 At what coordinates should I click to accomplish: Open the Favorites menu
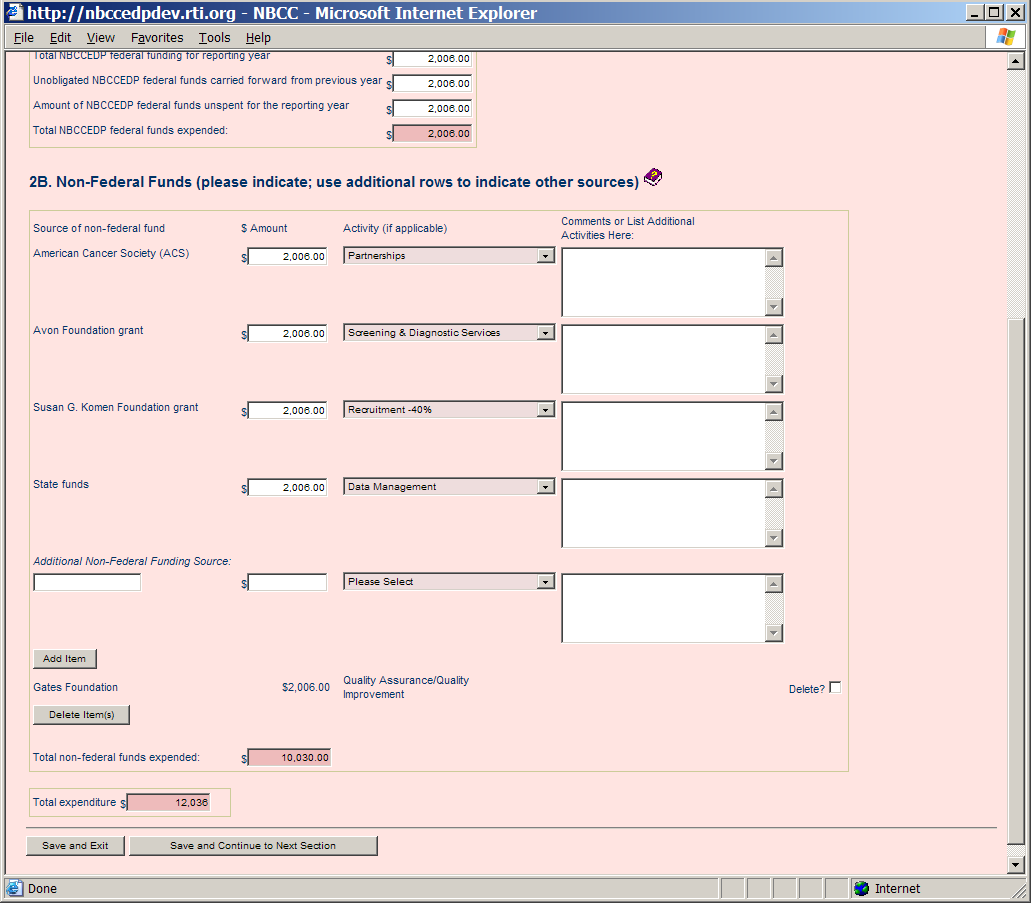click(x=157, y=37)
